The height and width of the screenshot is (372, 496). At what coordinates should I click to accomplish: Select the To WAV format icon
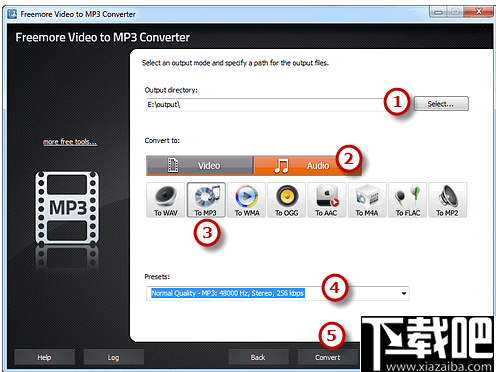(x=165, y=200)
